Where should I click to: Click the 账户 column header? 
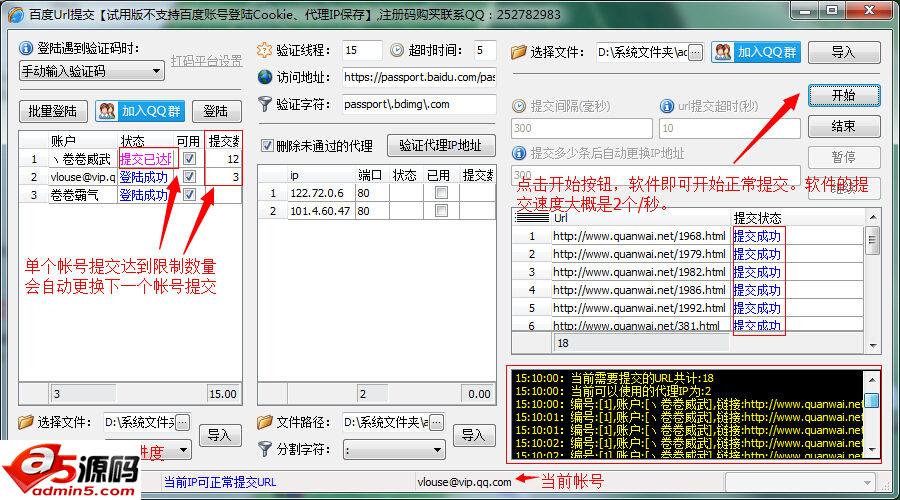point(83,141)
